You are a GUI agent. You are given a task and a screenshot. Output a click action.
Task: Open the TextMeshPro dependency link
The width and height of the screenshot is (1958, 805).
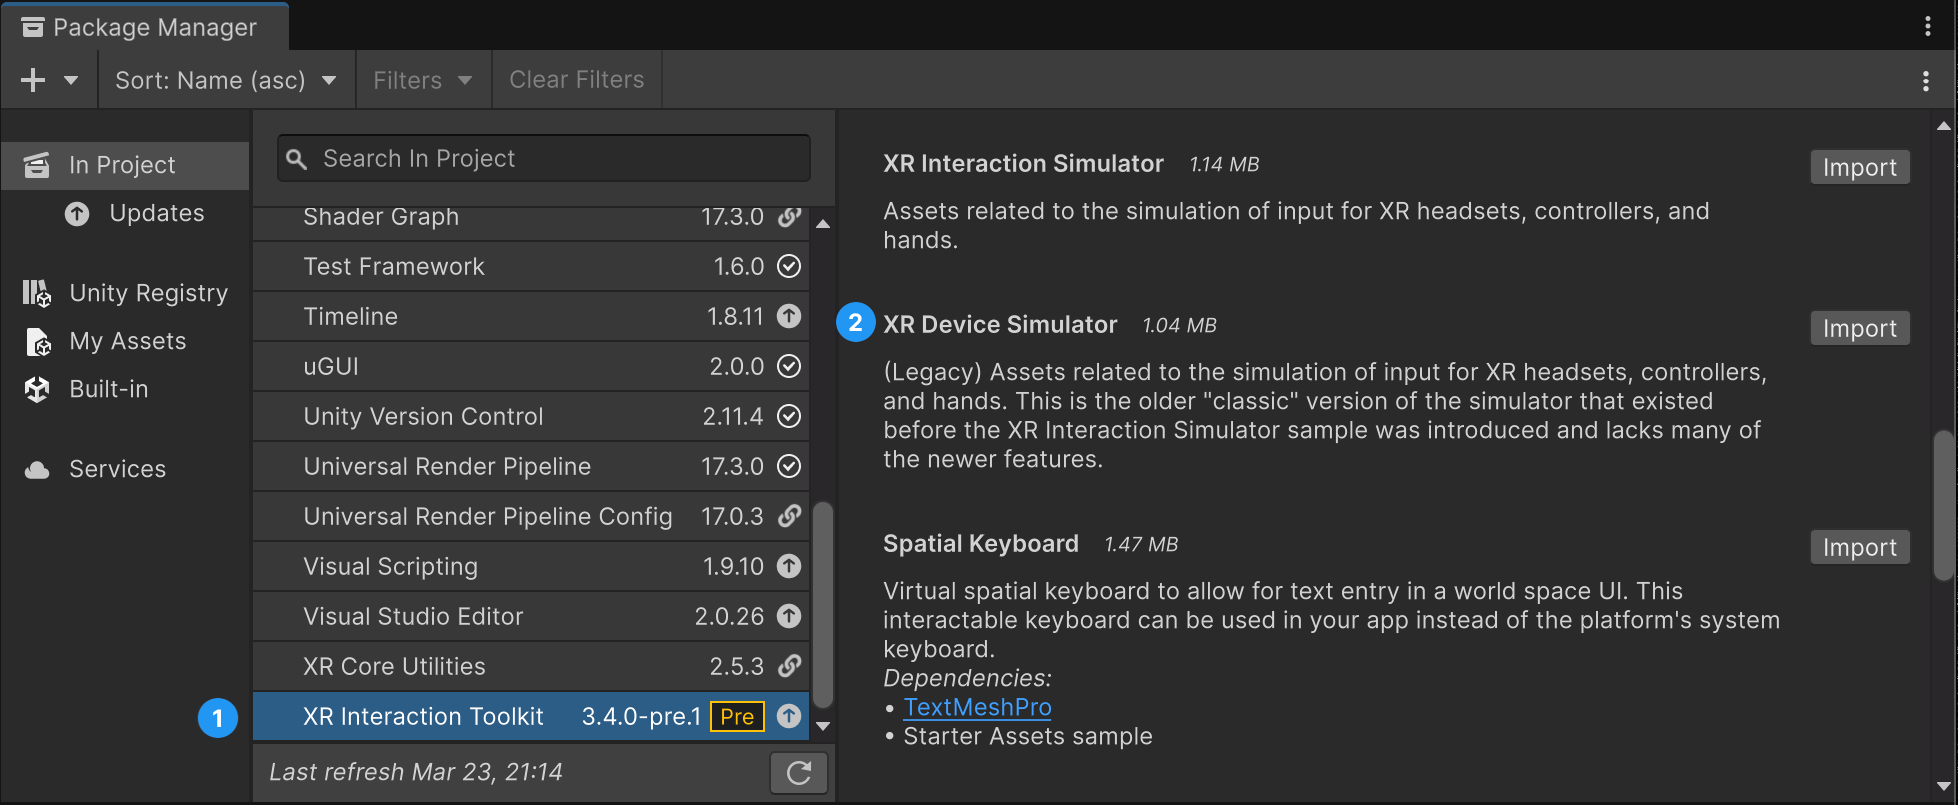[977, 707]
